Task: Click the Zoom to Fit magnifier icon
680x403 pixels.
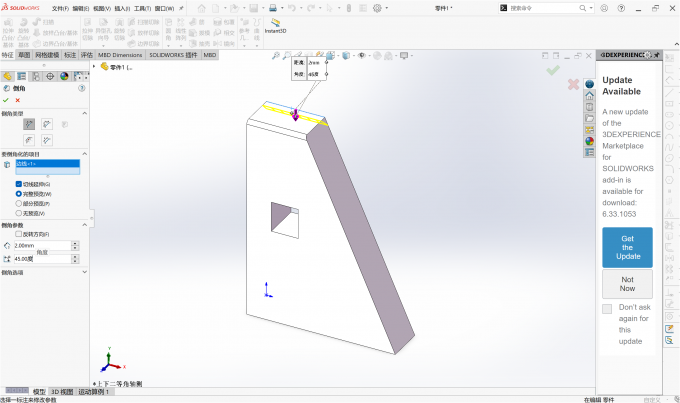Action: coord(275,56)
